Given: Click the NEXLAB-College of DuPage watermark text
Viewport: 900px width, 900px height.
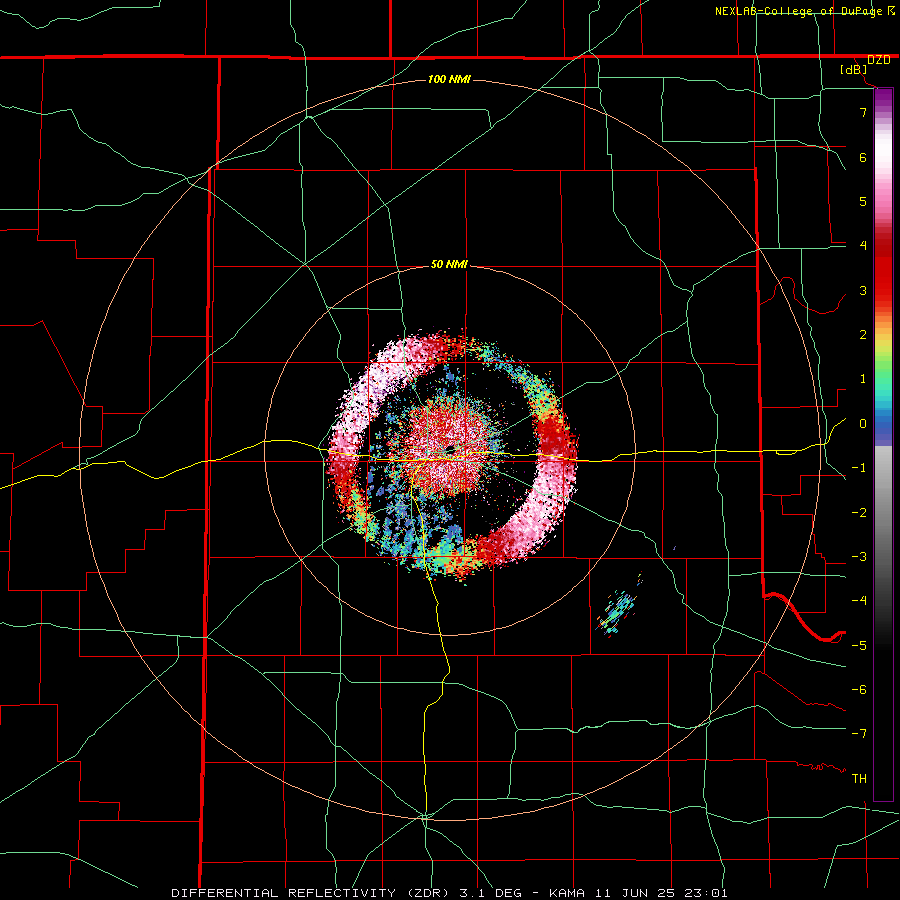Looking at the screenshot, I should (799, 11).
